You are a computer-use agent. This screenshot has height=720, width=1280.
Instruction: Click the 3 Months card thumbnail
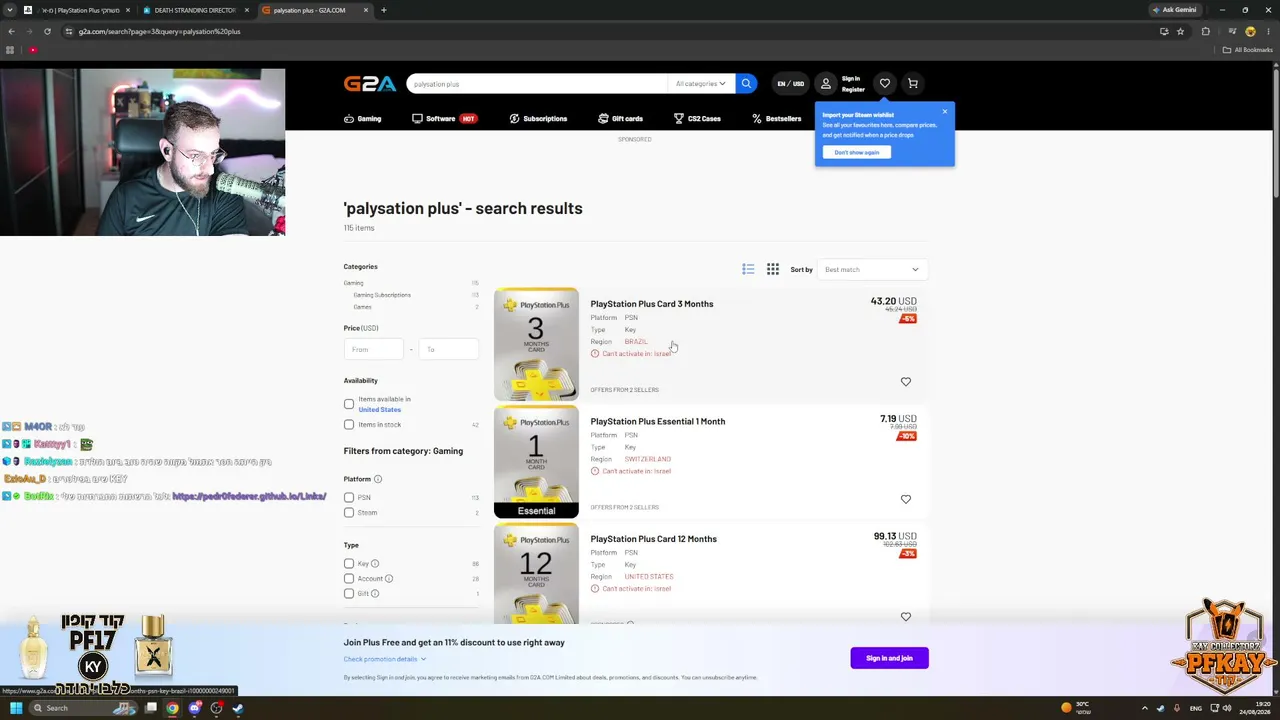click(536, 344)
